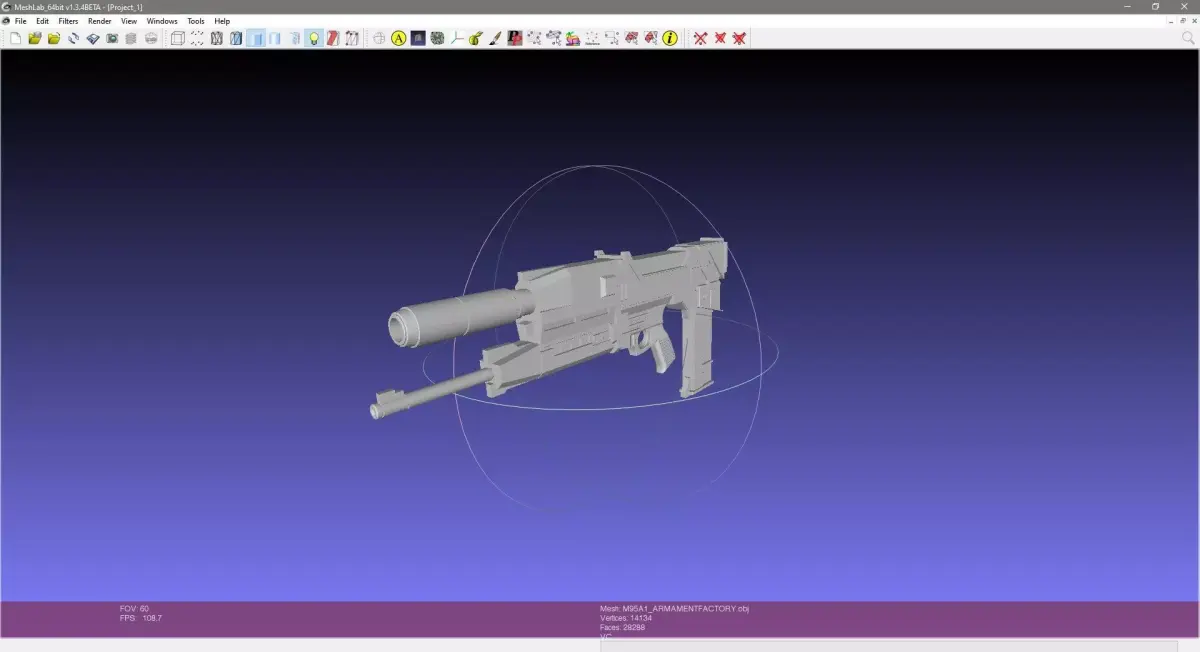Click the search magnifier icon
The width and height of the screenshot is (1200, 652).
[x=1188, y=38]
